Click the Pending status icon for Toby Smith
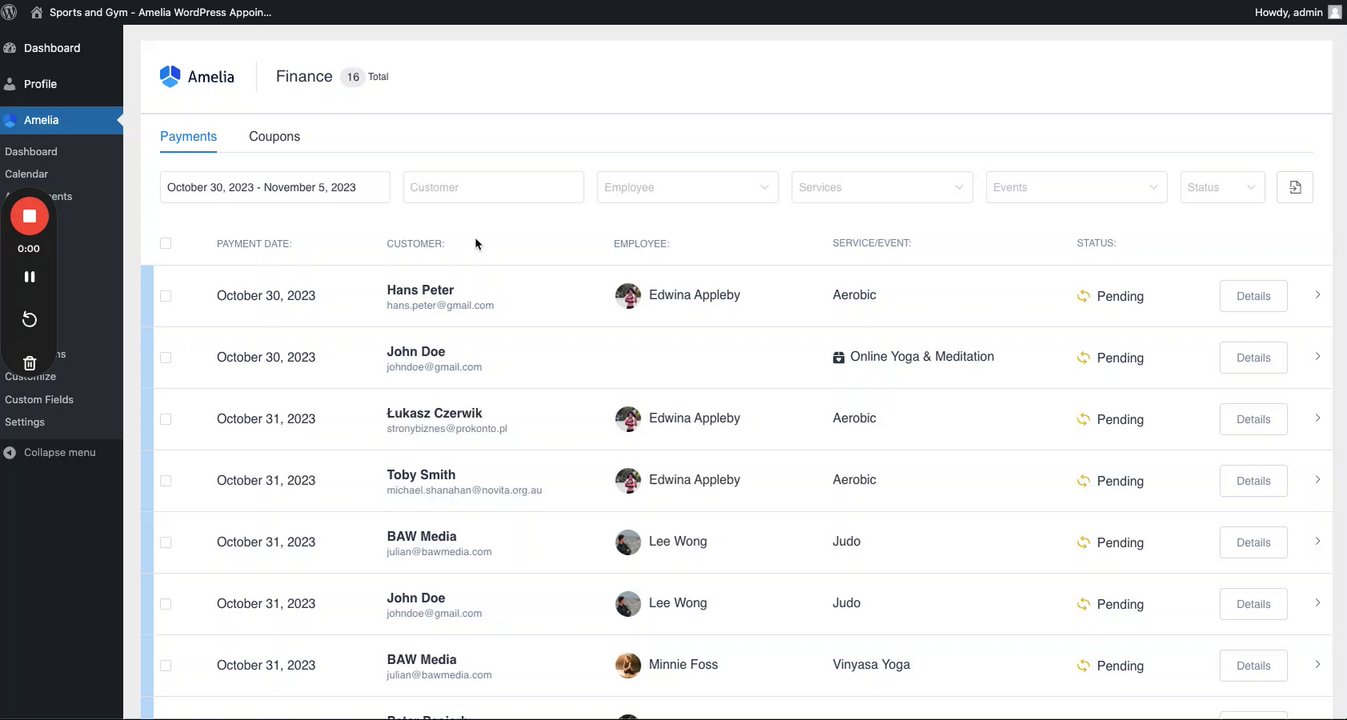 click(x=1083, y=481)
